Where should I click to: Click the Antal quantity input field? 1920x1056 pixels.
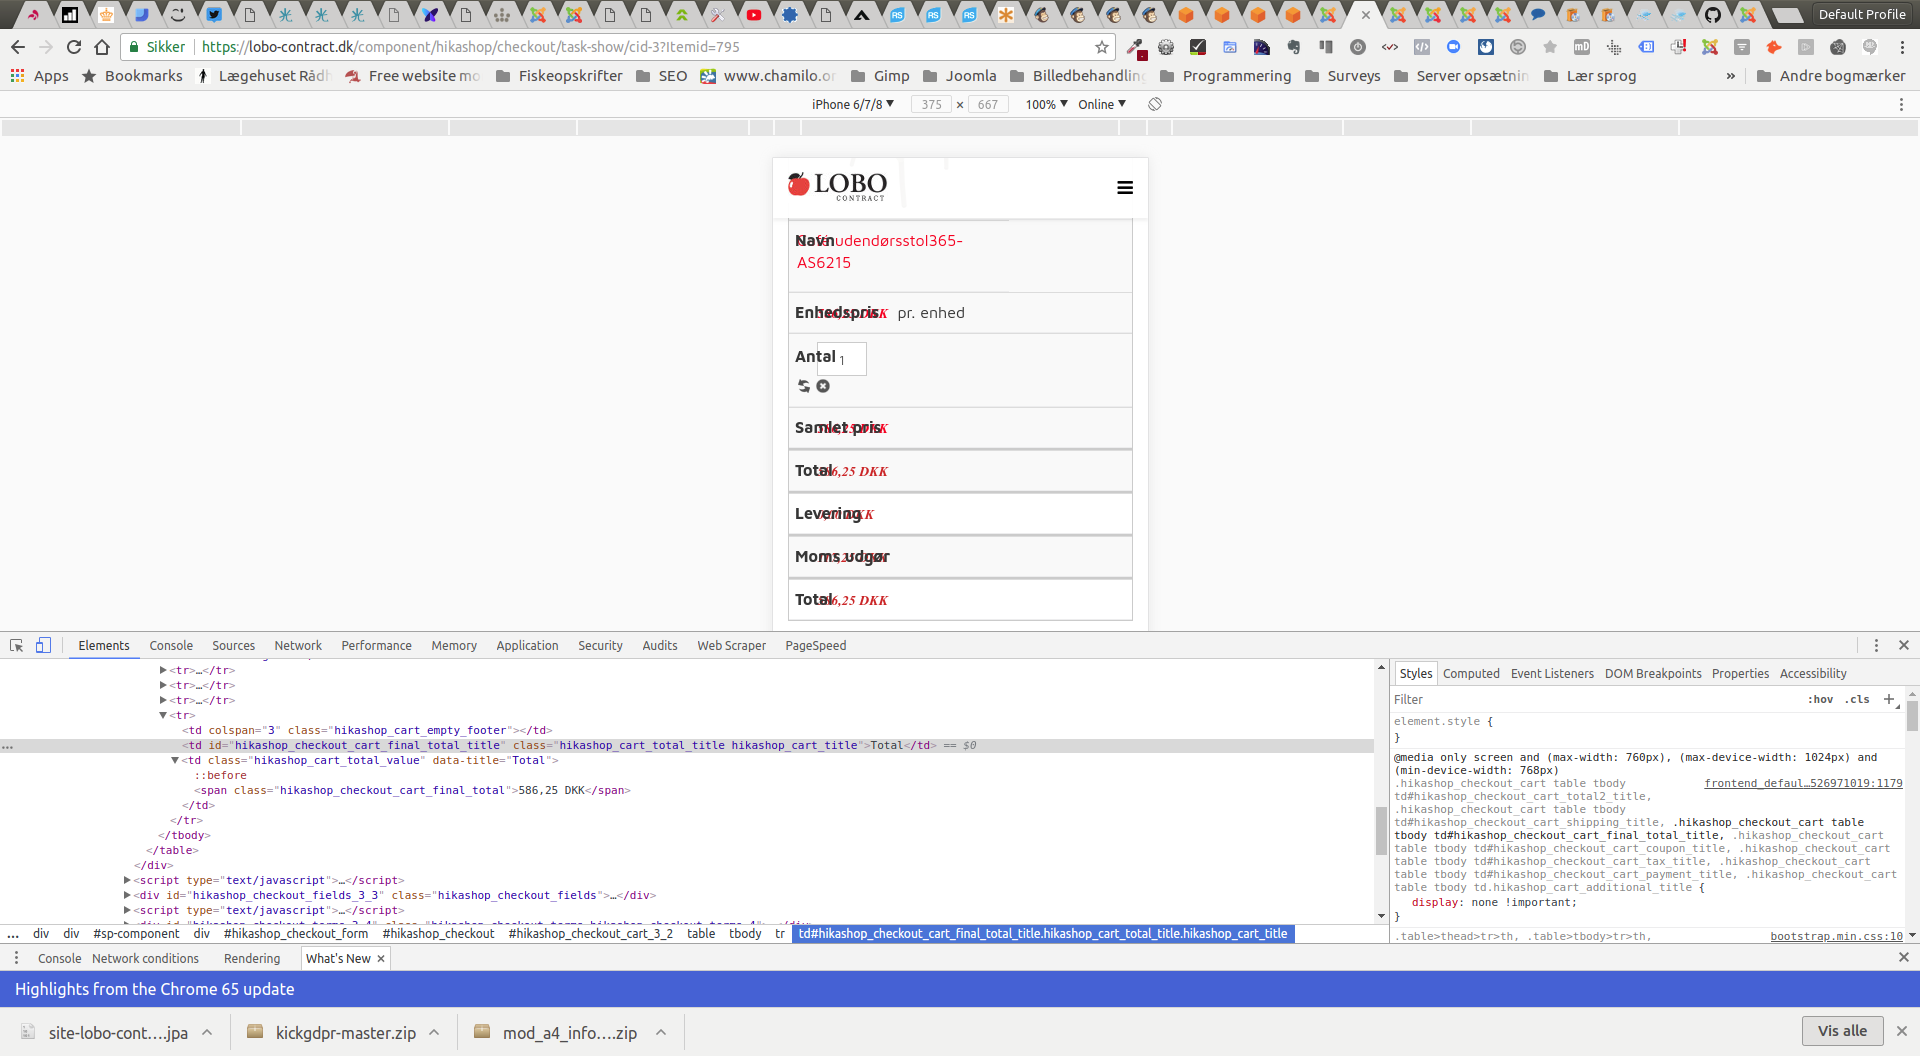[842, 358]
